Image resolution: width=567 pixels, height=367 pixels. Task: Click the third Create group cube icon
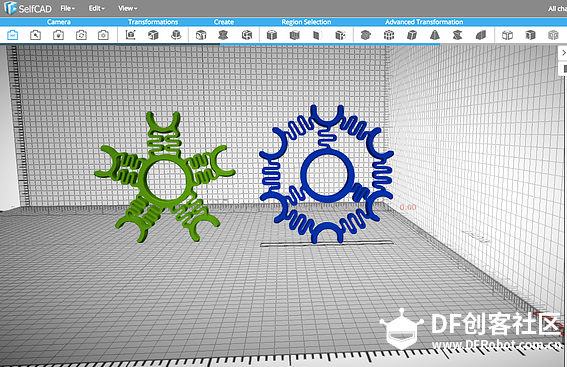pos(247,35)
